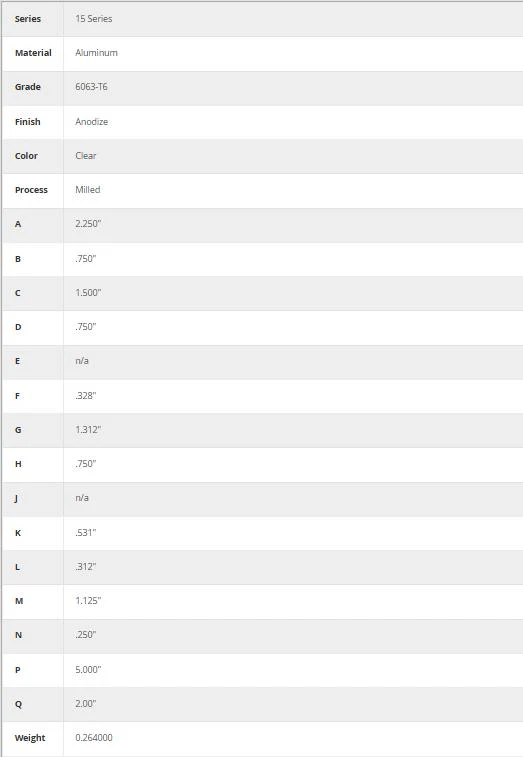Click the Milled process value
Viewport: 523px width, 757px height.
tap(87, 190)
